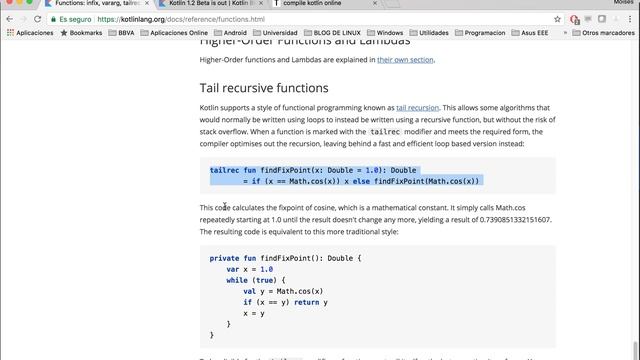Image resolution: width=640 pixels, height=360 pixels.
Task: Follow the 'their own section' link
Action: (x=405, y=60)
